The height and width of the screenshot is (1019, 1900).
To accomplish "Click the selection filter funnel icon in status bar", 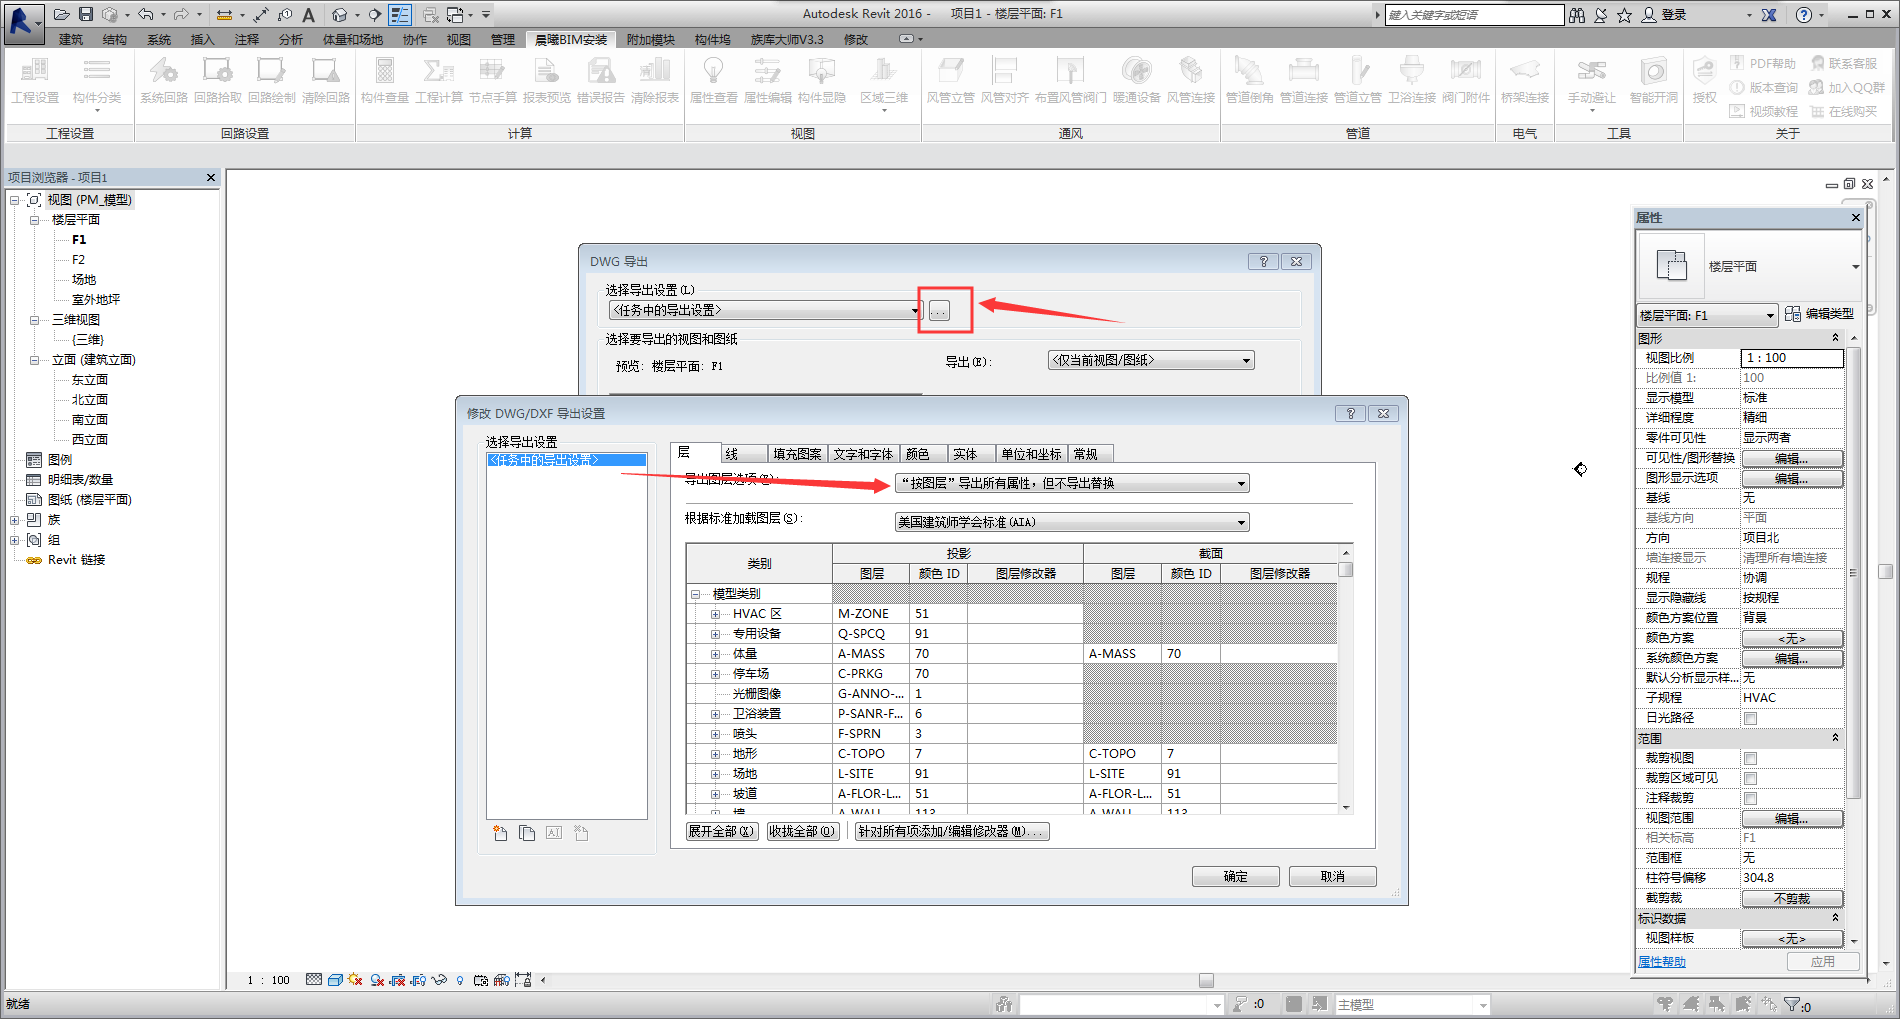I will 1792,1004.
